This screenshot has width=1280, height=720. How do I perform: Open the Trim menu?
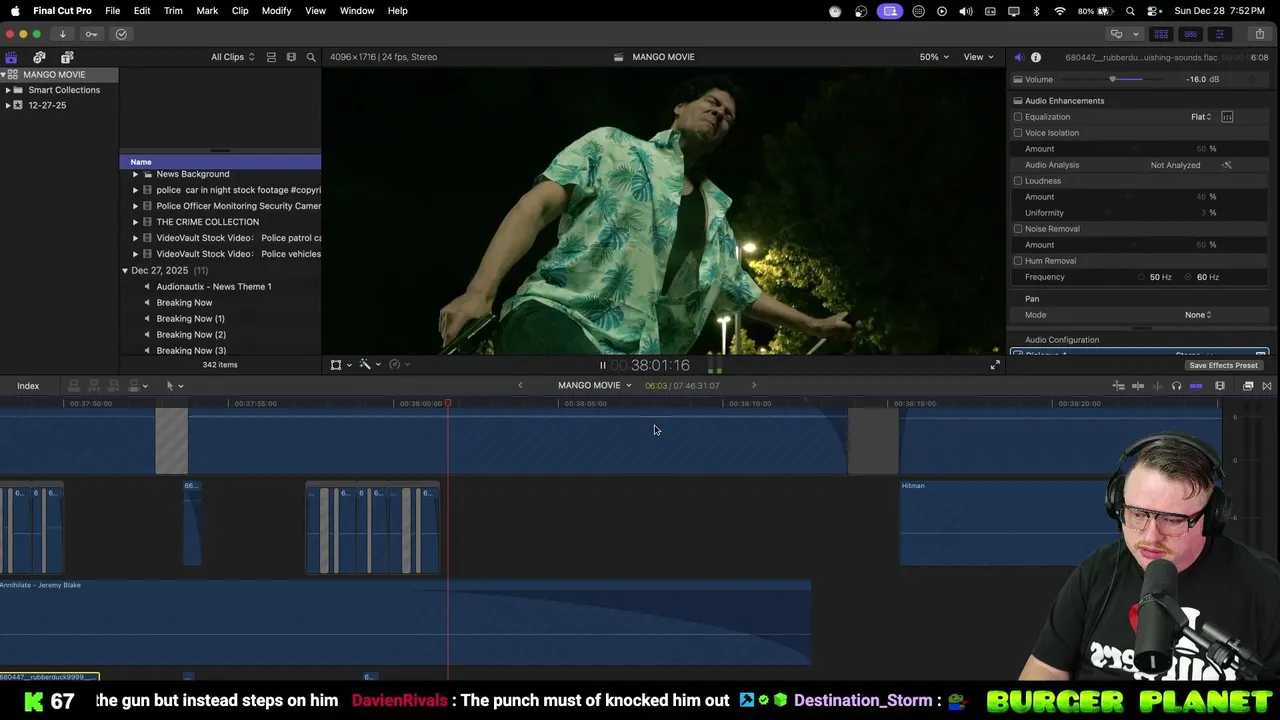point(173,11)
